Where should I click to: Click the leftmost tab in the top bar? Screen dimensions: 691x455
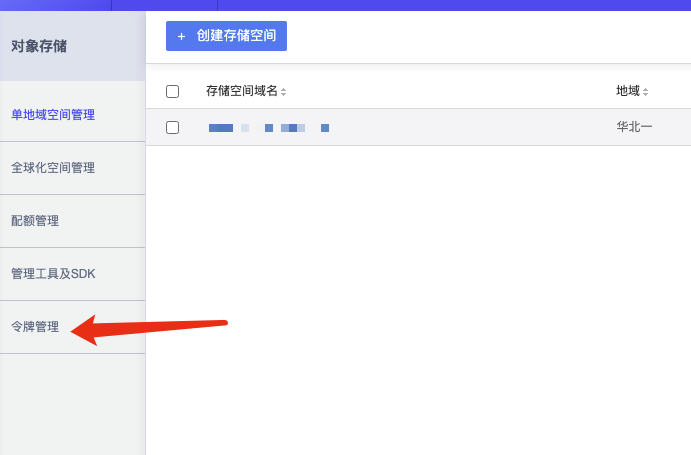click(55, 4)
